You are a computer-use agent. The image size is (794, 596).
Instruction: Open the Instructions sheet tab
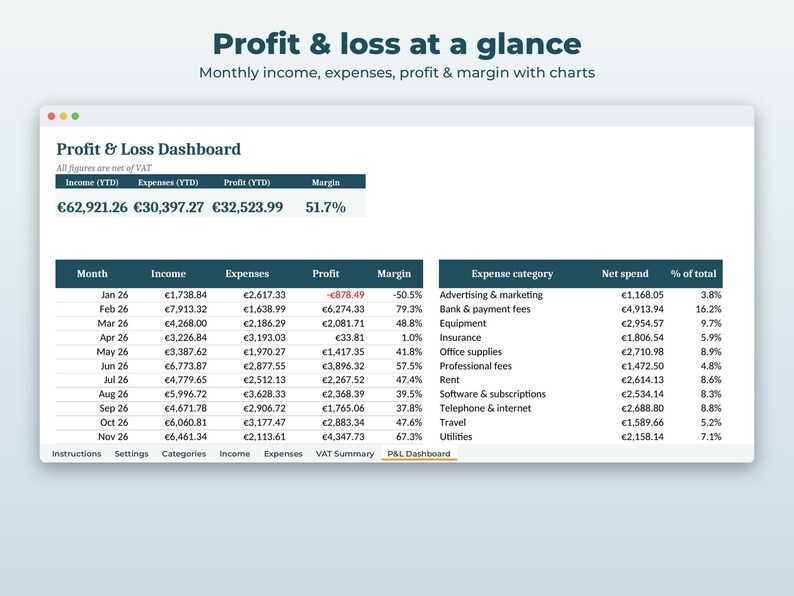point(76,454)
